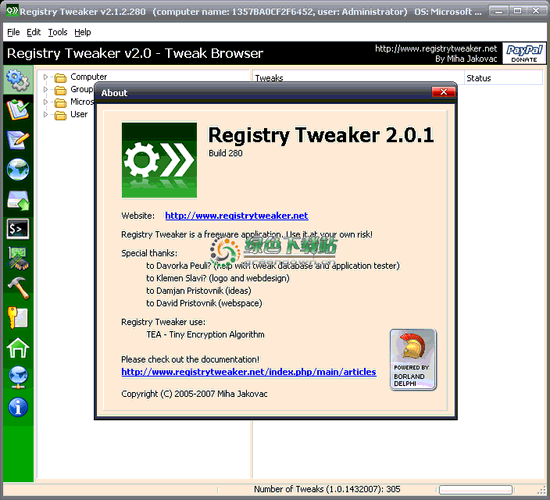Screen dimensions: 550x500
Task: Expand the User tree node
Action: point(45,114)
